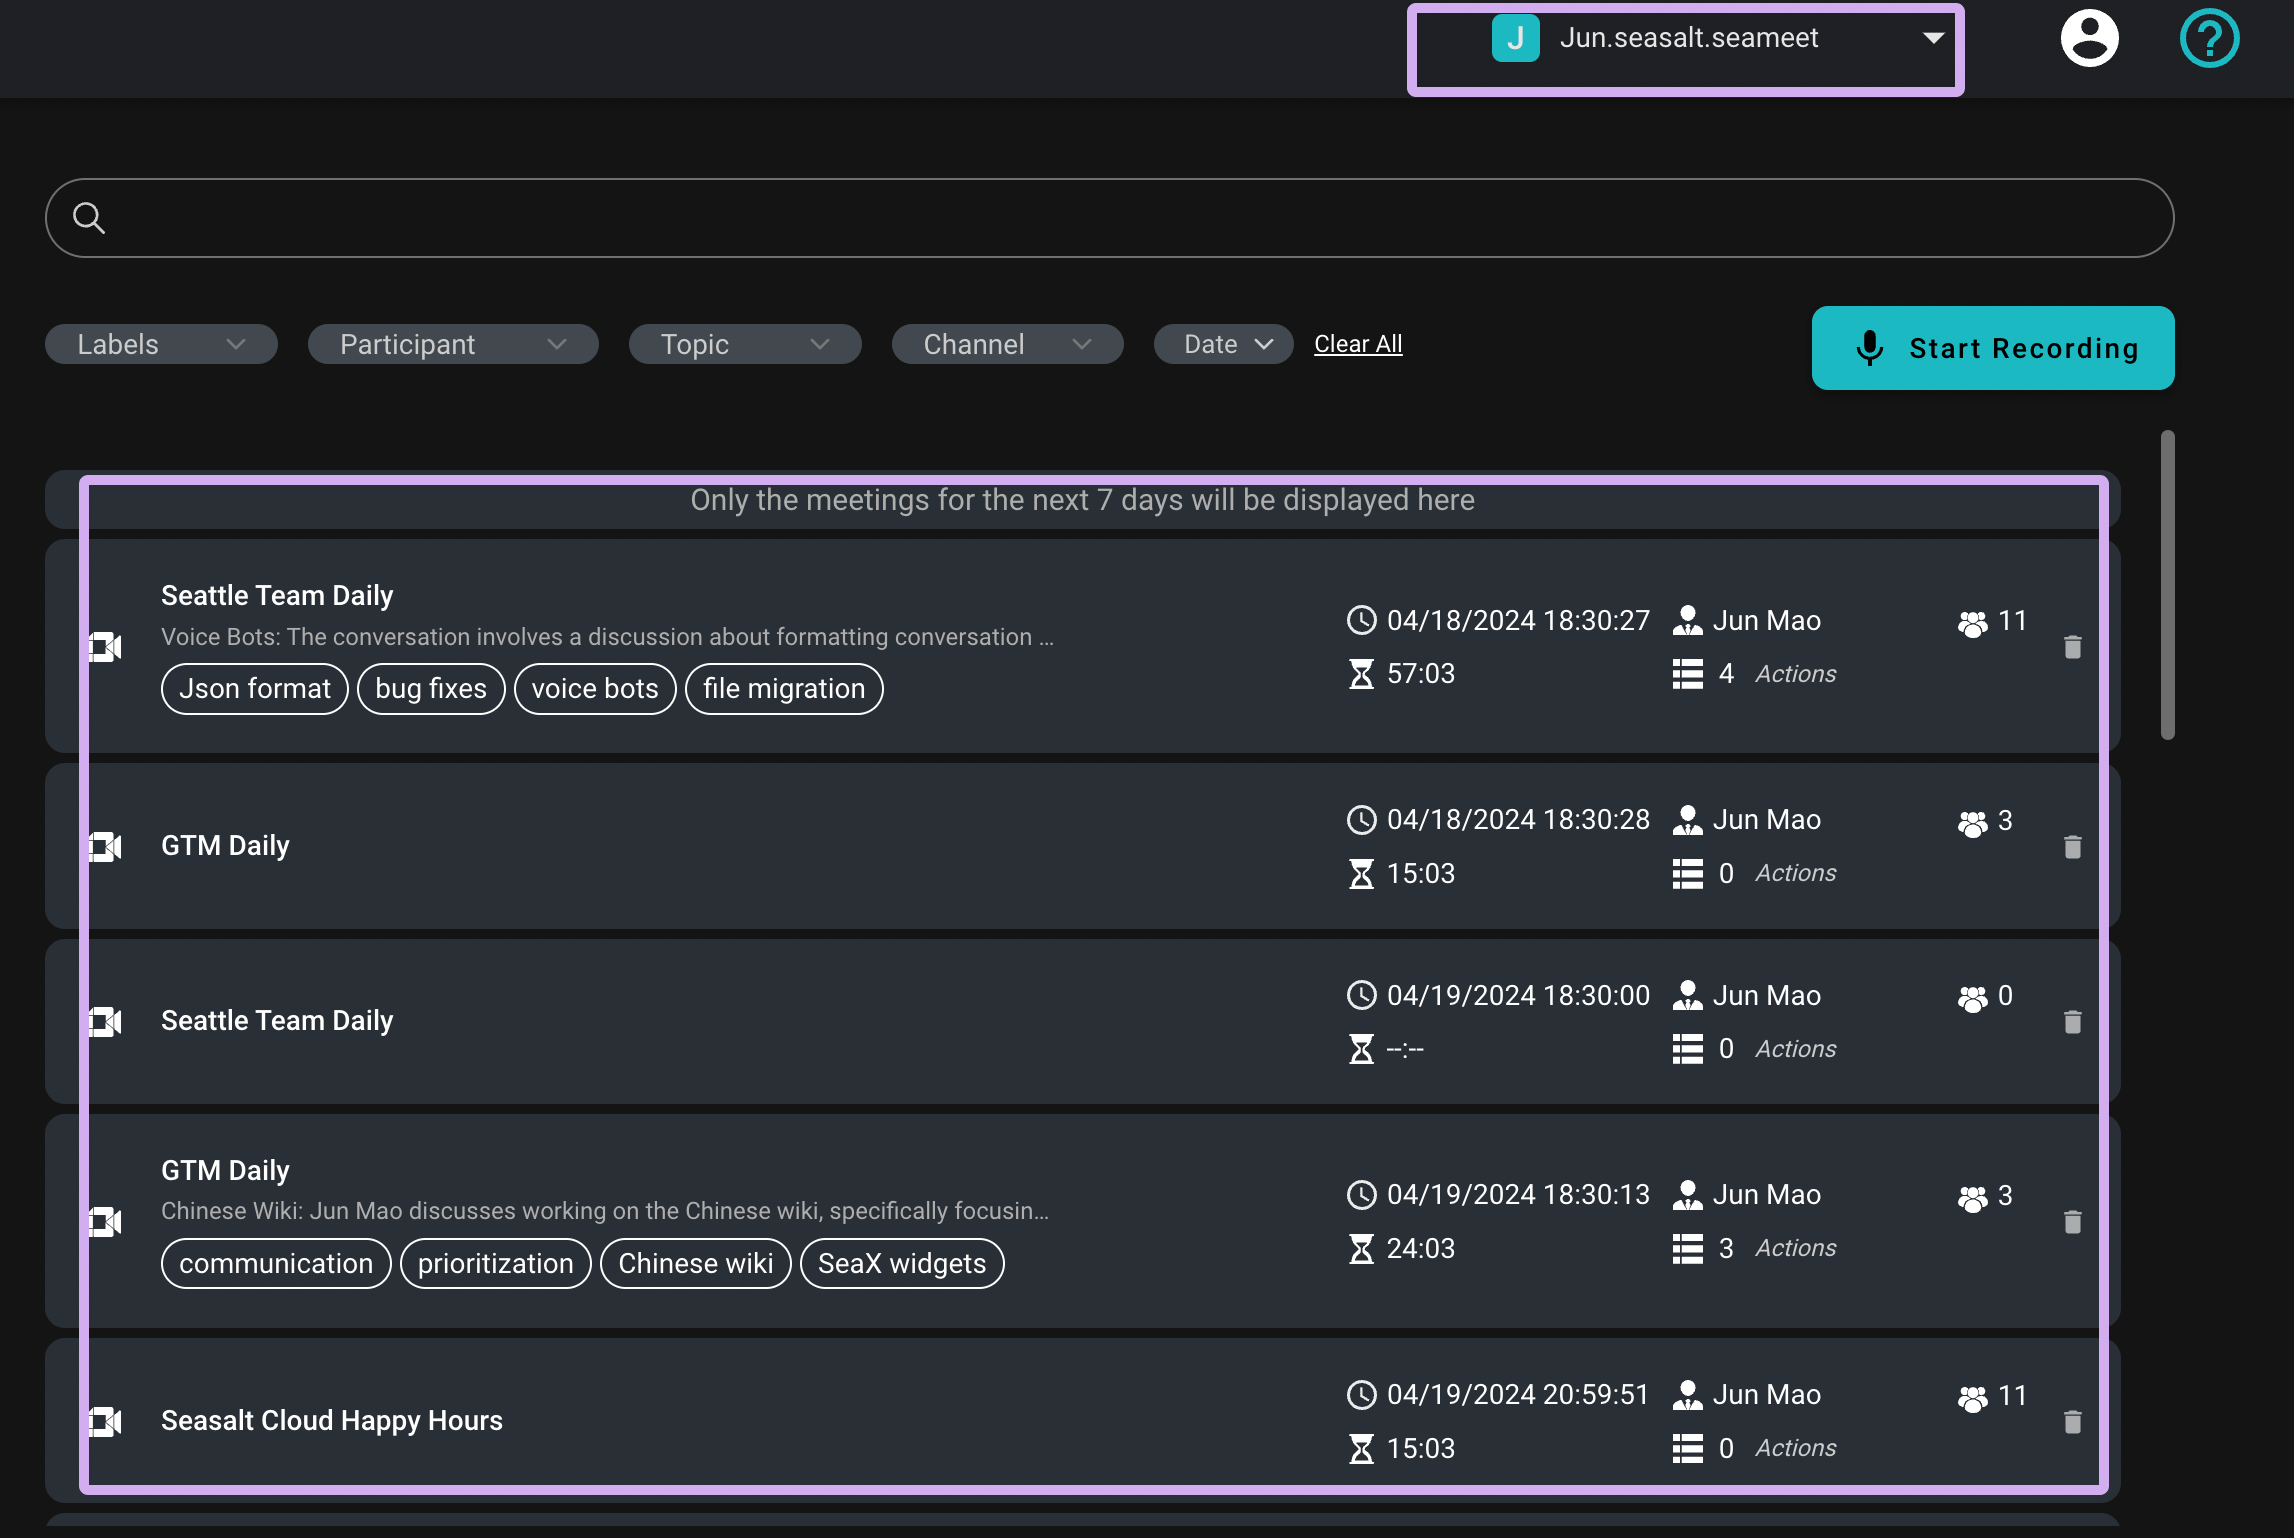Click the actions list icon on Seattle Team Daily 04/18
The width and height of the screenshot is (2294, 1538).
click(x=1688, y=671)
